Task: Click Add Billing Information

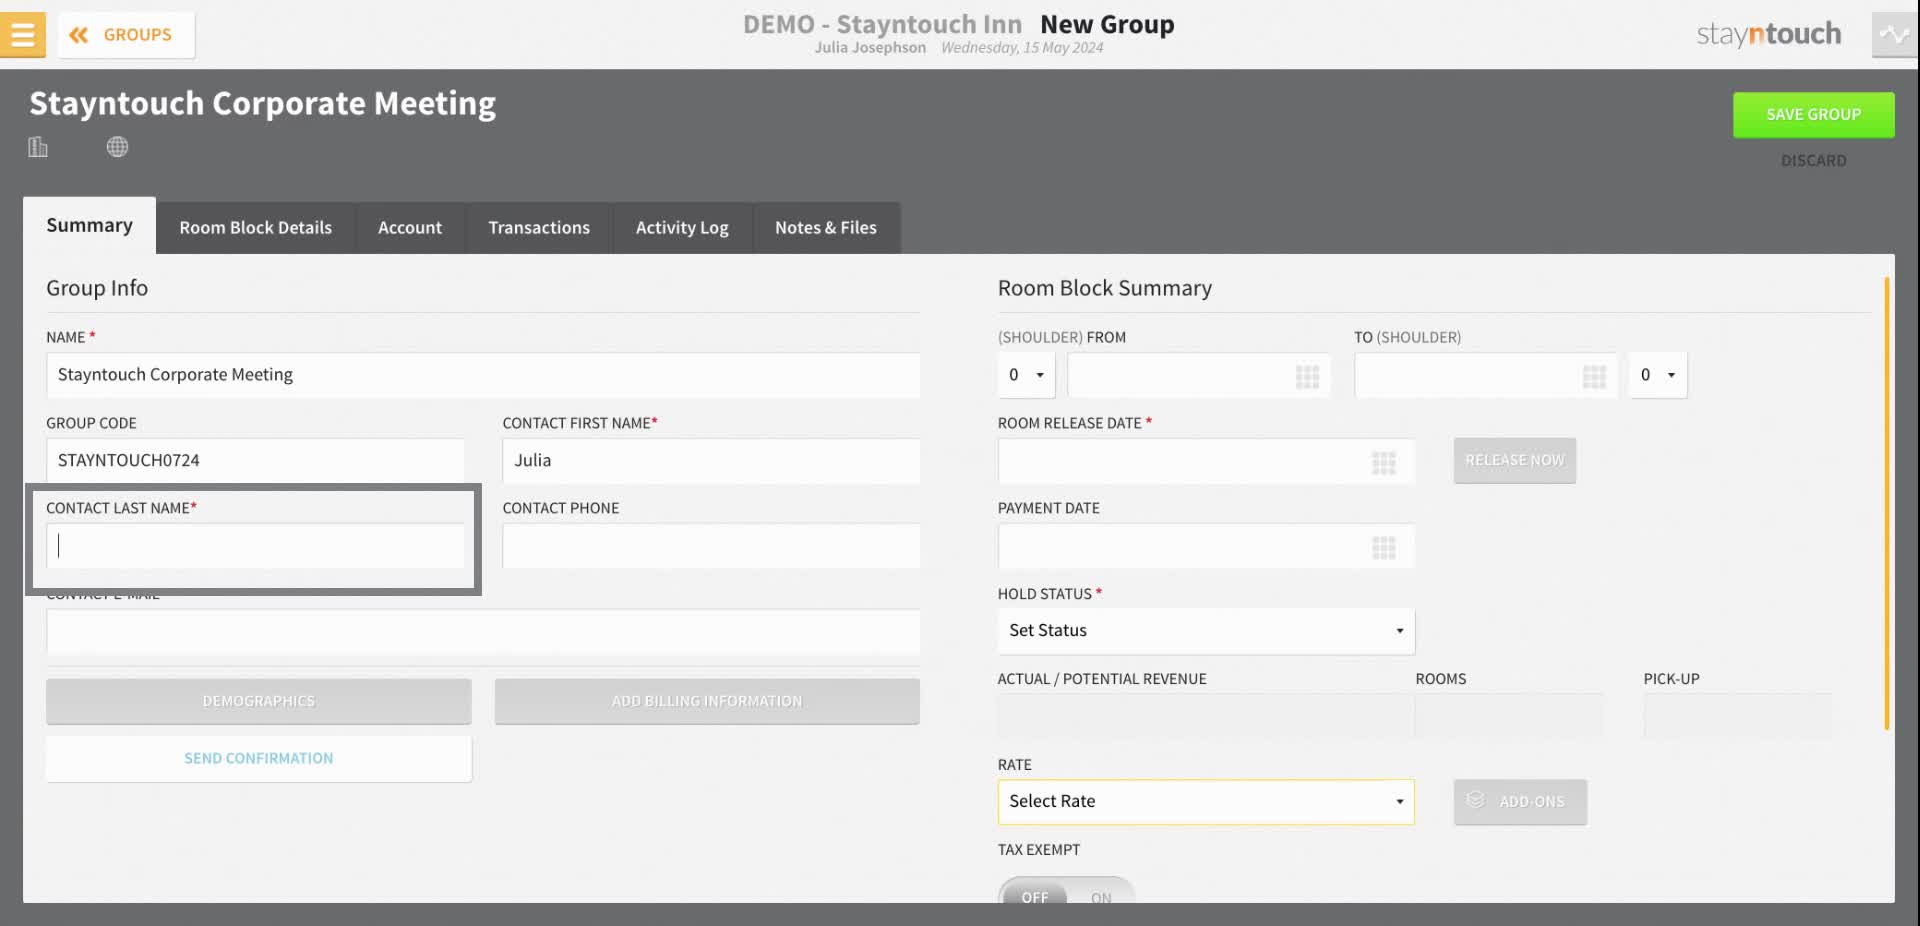Action: [707, 702]
